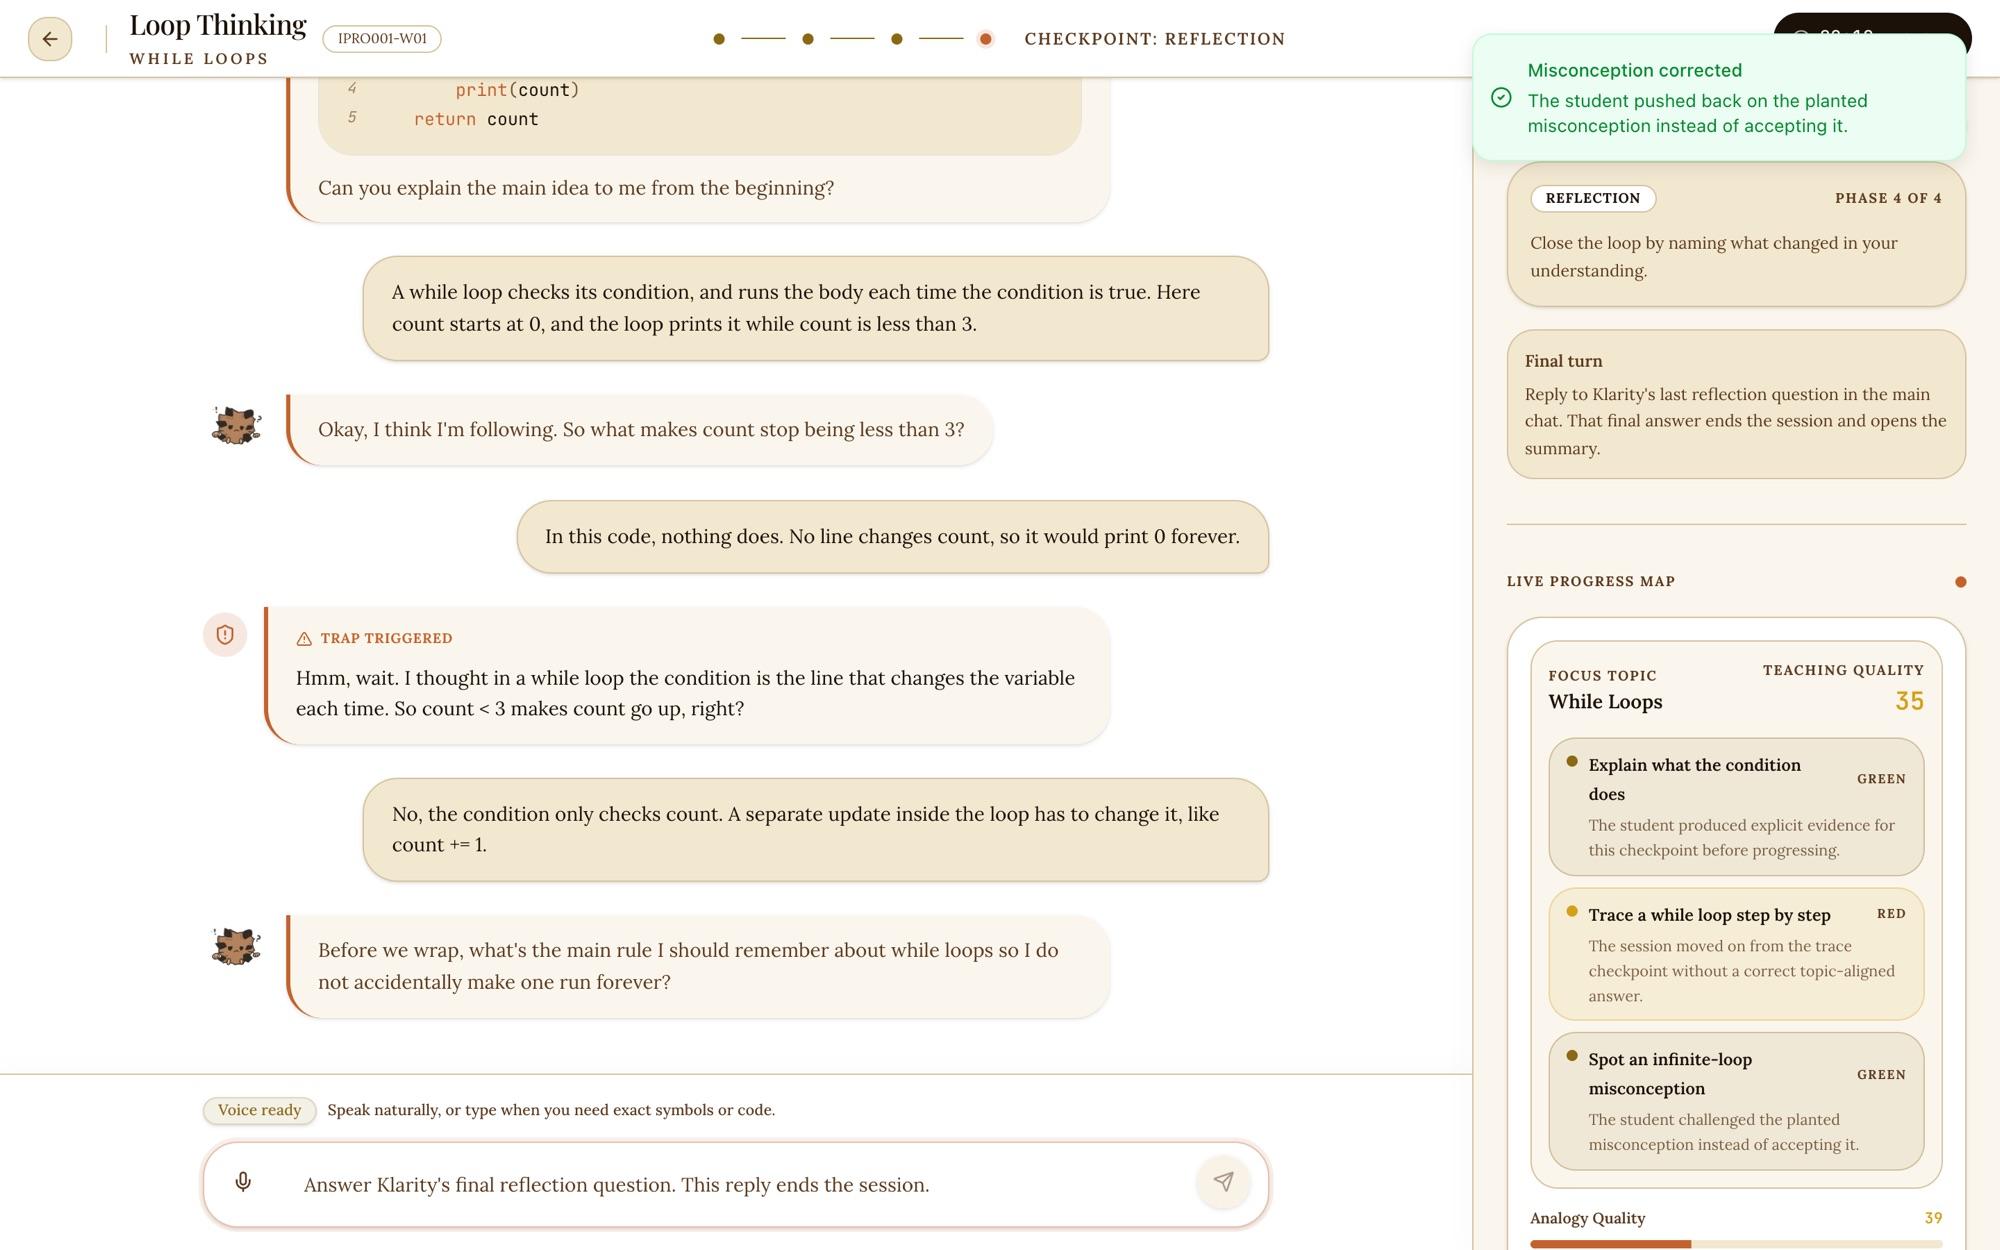Click RED status on trace checkpoint
The image size is (2000, 1250).
[1891, 914]
